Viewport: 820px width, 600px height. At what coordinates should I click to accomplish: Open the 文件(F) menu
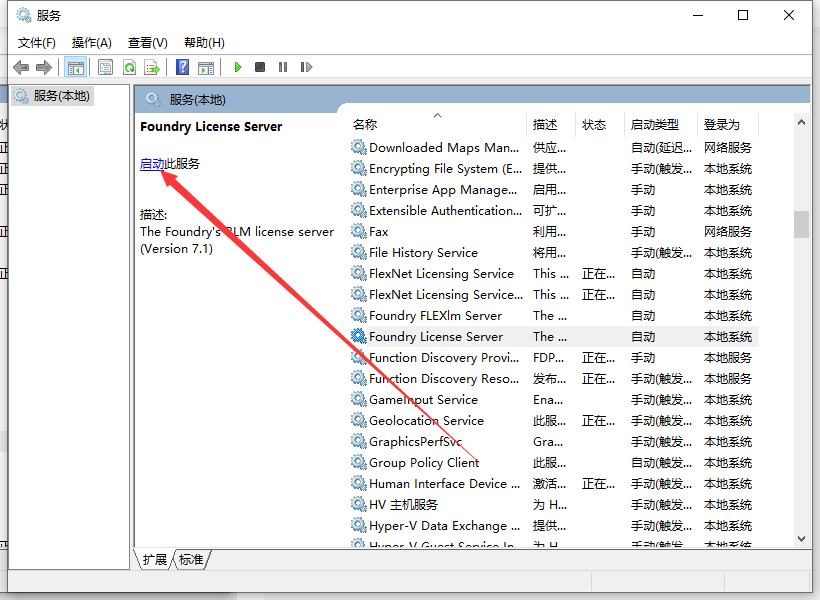tap(37, 42)
